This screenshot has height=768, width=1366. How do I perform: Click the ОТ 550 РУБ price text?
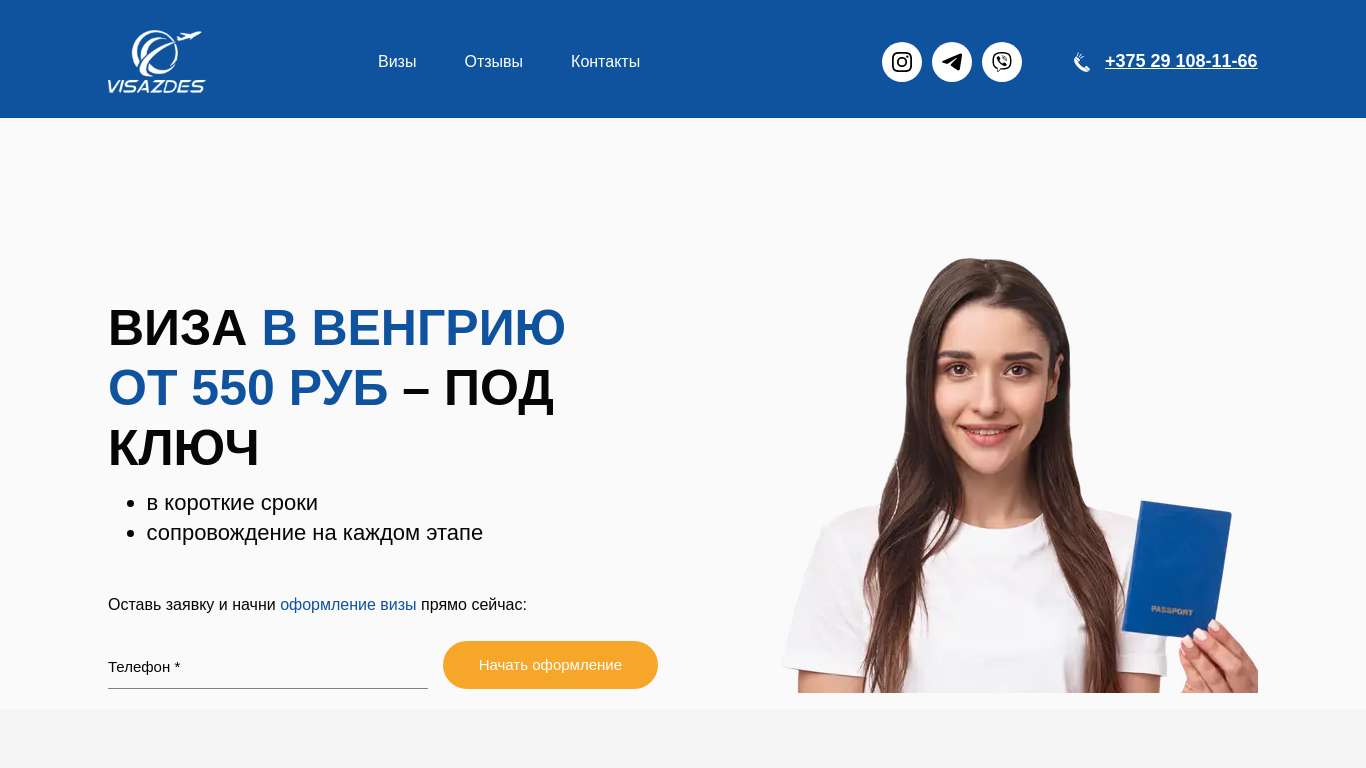[248, 388]
